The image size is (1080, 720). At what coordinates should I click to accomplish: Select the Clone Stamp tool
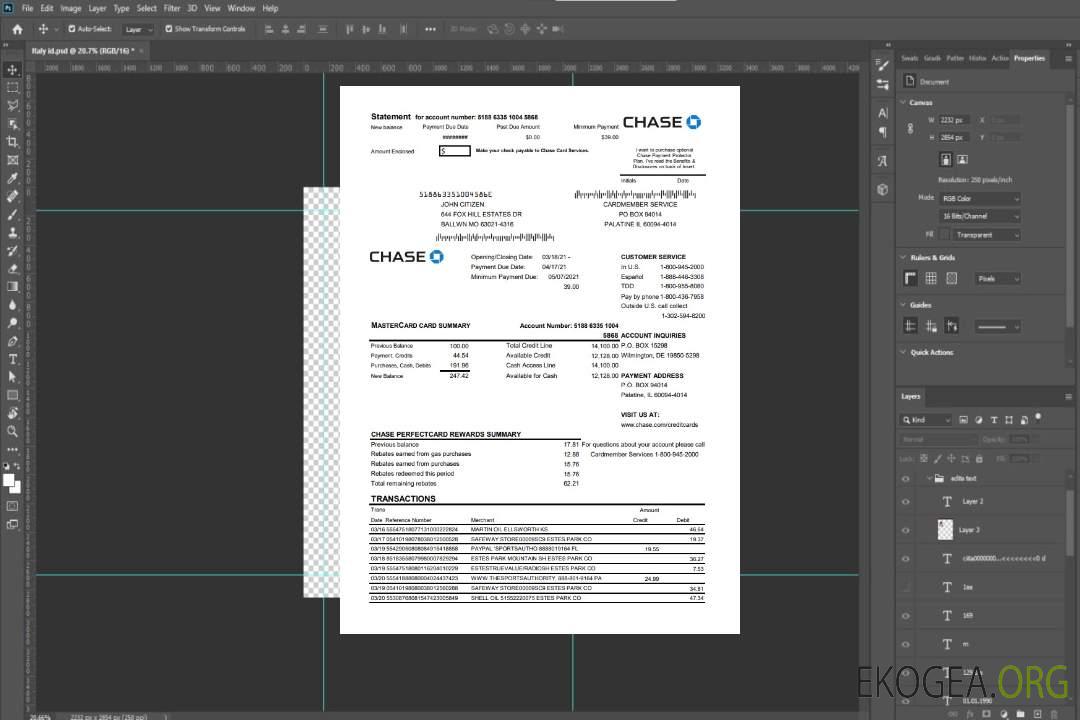12,233
